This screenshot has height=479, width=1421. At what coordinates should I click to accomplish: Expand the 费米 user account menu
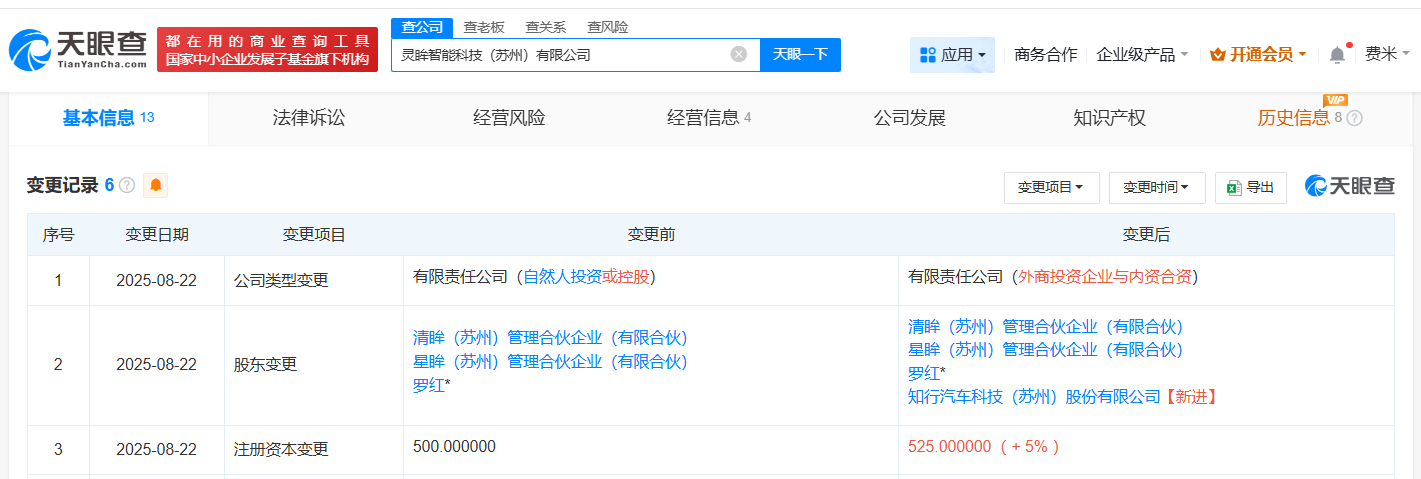tap(1387, 55)
